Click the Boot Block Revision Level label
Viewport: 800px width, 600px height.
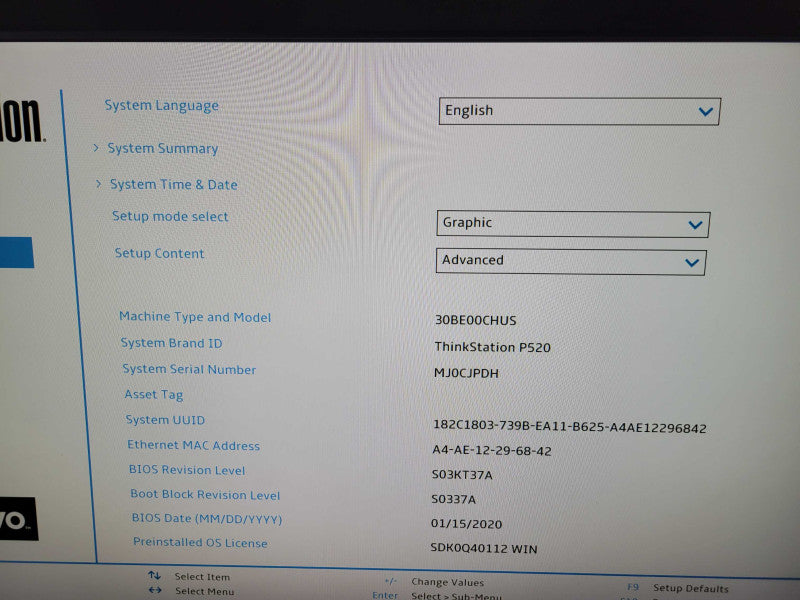(205, 495)
